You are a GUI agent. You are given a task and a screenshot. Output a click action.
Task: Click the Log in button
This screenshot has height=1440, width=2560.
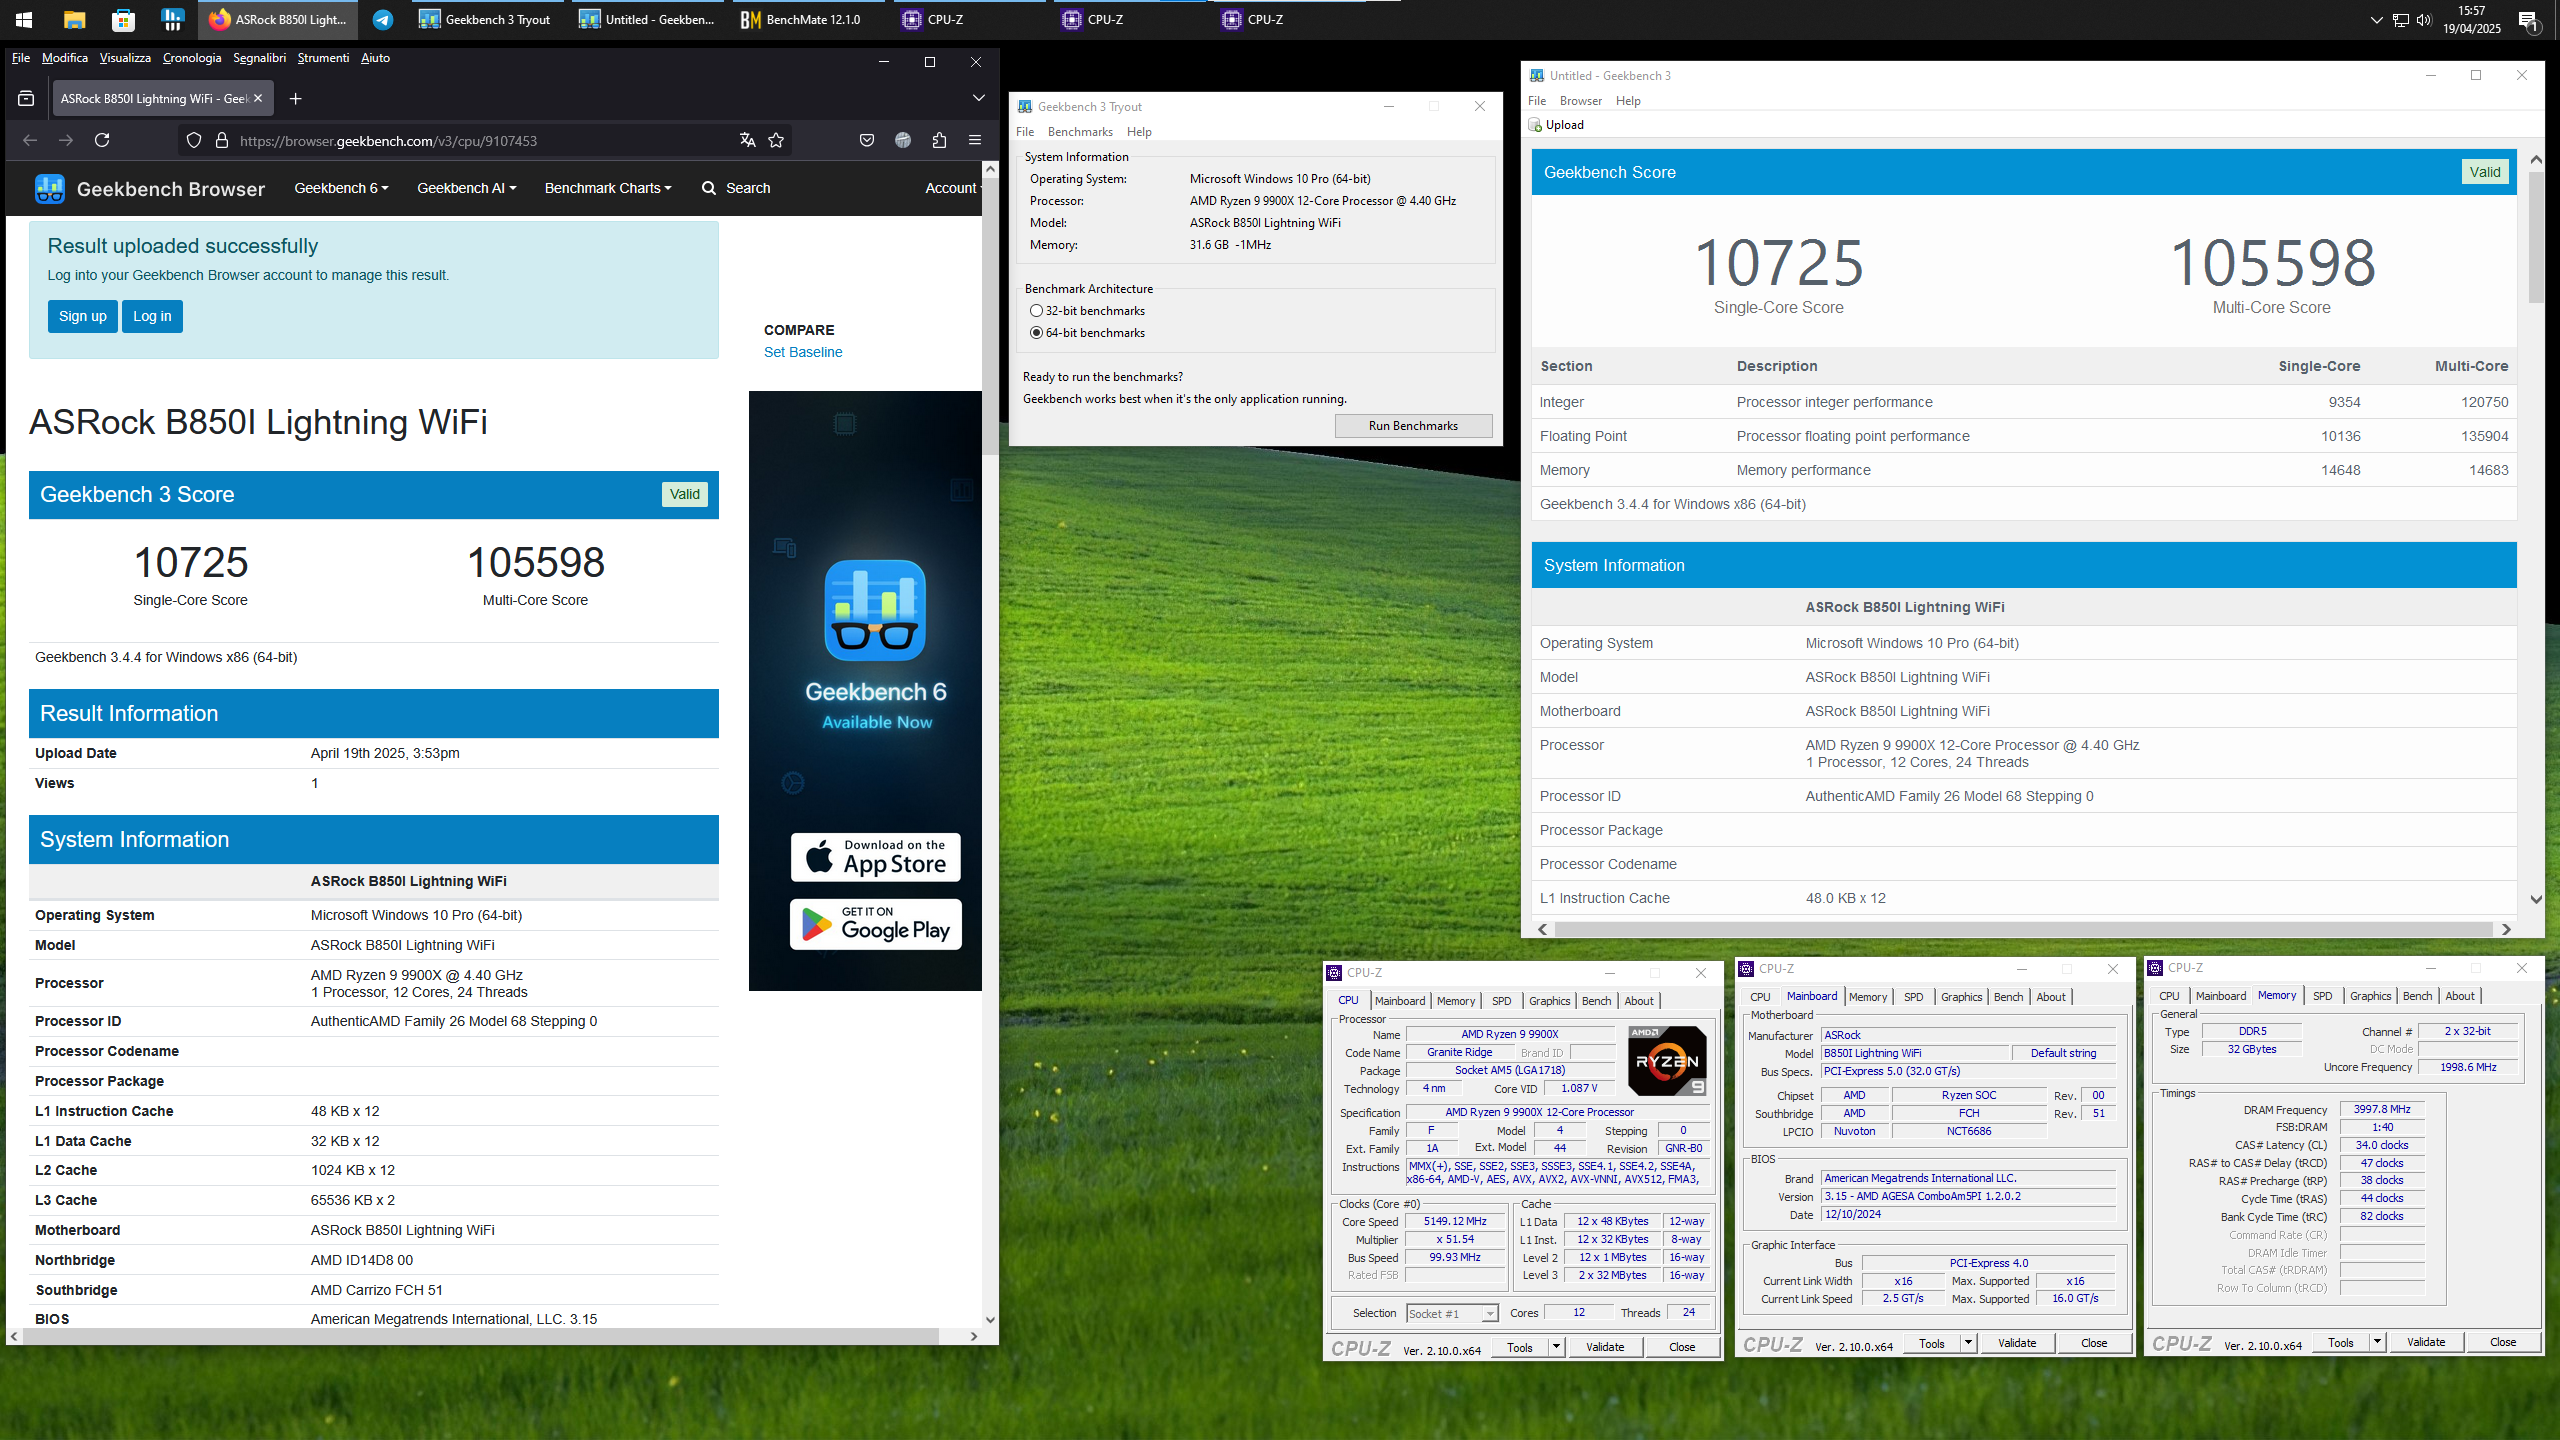click(152, 316)
